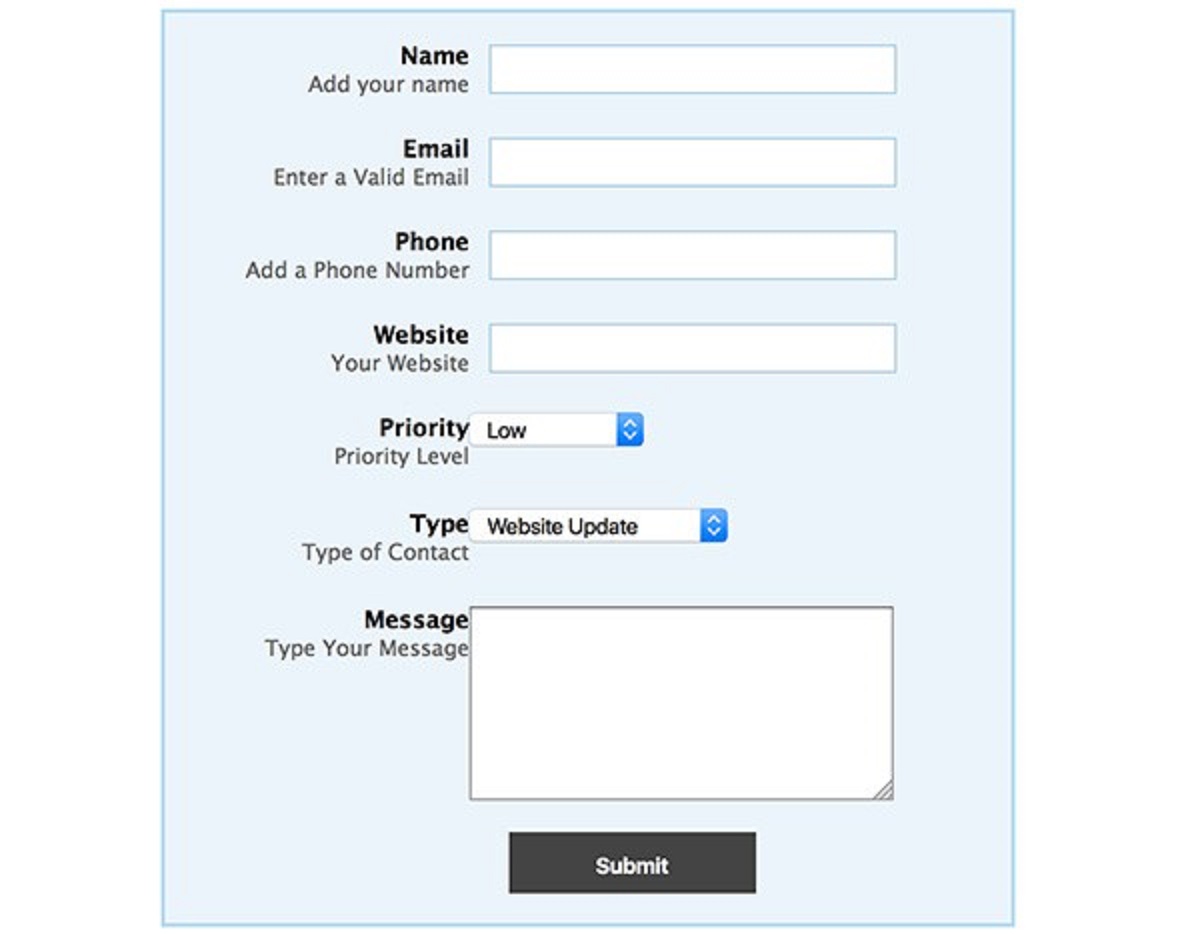Click the Add a Phone Number hint text
This screenshot has height=934, width=1200.
click(x=357, y=270)
